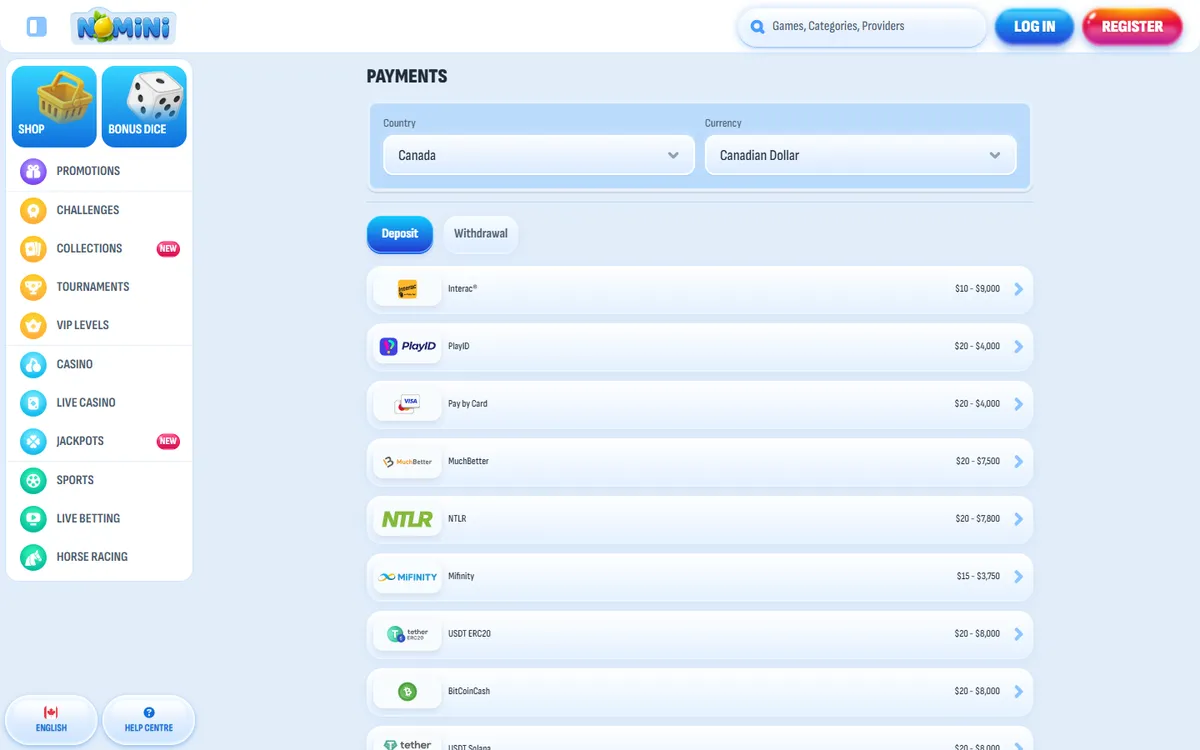Screen dimensions: 1200x750
Task: Click the "VIP LEVELS" sidebar label
Action: (x=83, y=325)
